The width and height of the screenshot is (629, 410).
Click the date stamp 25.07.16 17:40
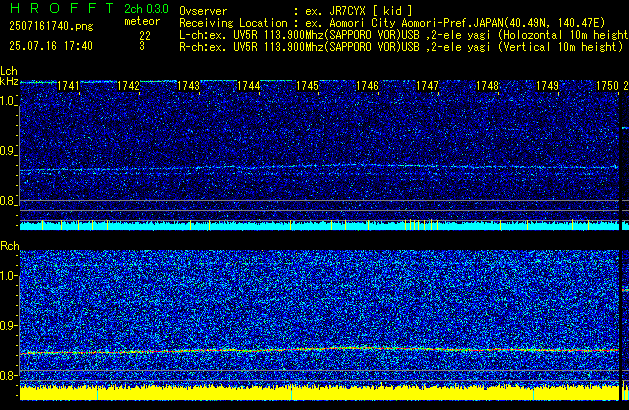pyautogui.click(x=51, y=46)
